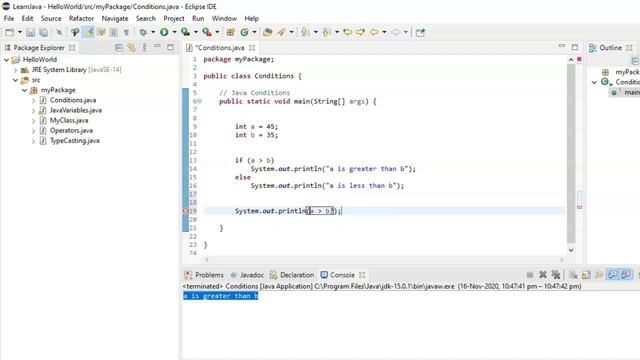Switch to the Problems tab

(x=204, y=275)
